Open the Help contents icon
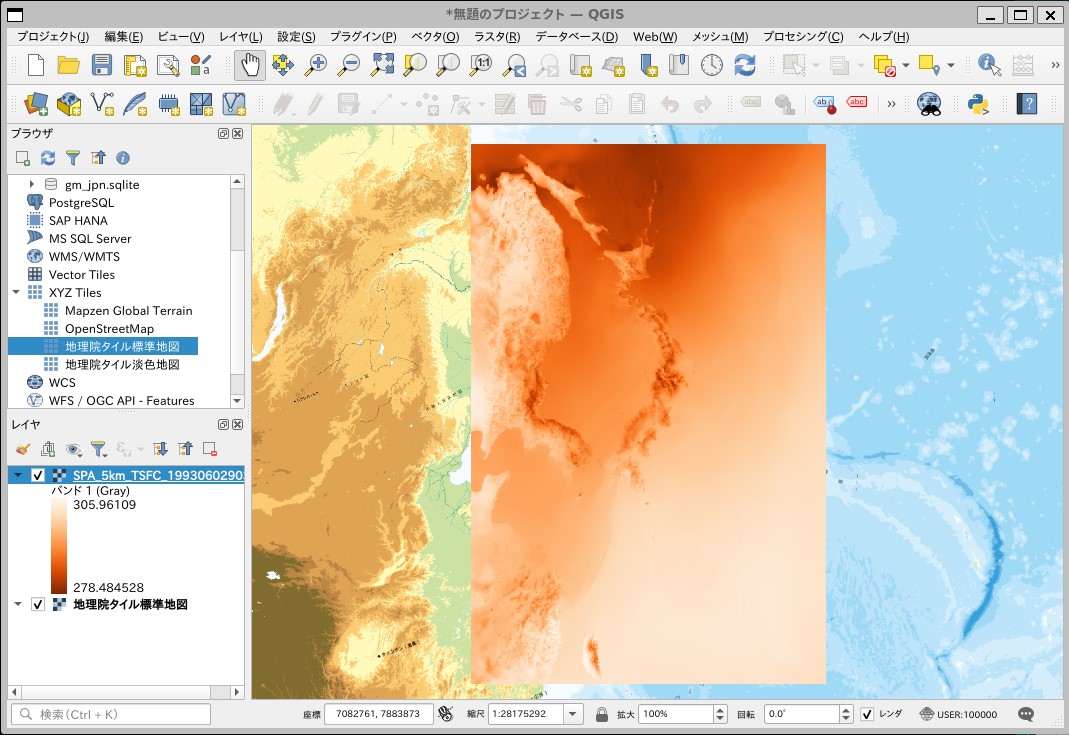This screenshot has height=735, width=1069. pos(1027,104)
